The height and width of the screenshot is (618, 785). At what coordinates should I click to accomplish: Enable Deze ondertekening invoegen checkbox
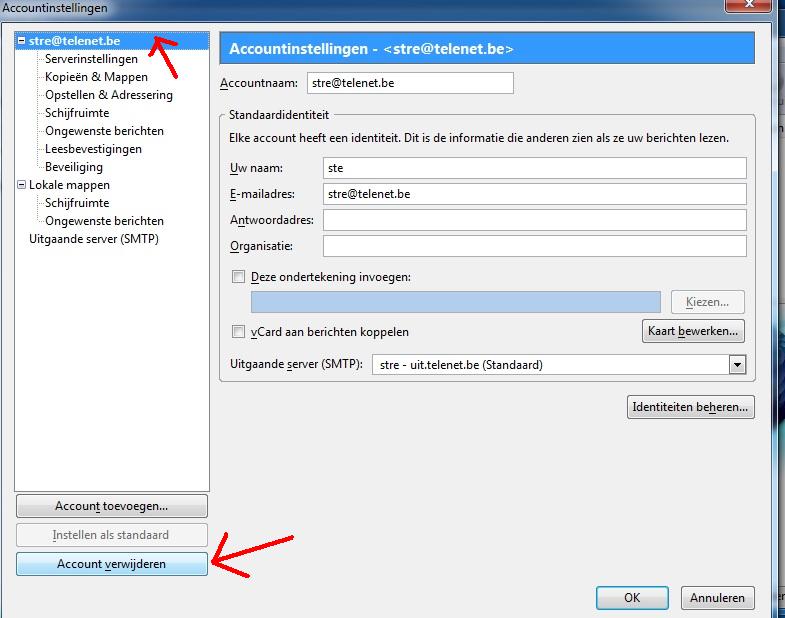[x=238, y=276]
